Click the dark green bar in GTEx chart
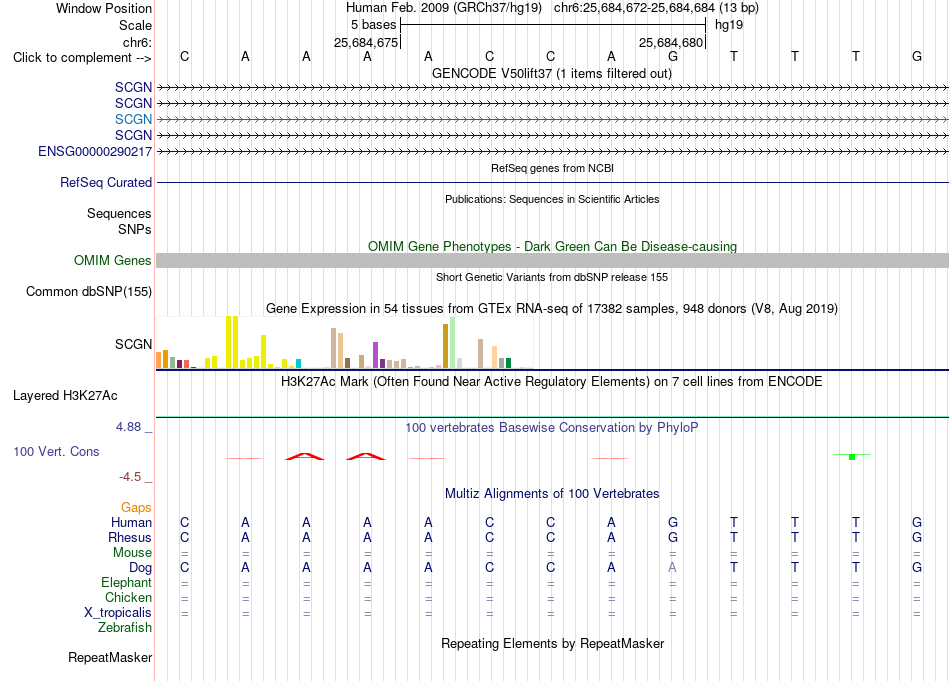 (508, 363)
